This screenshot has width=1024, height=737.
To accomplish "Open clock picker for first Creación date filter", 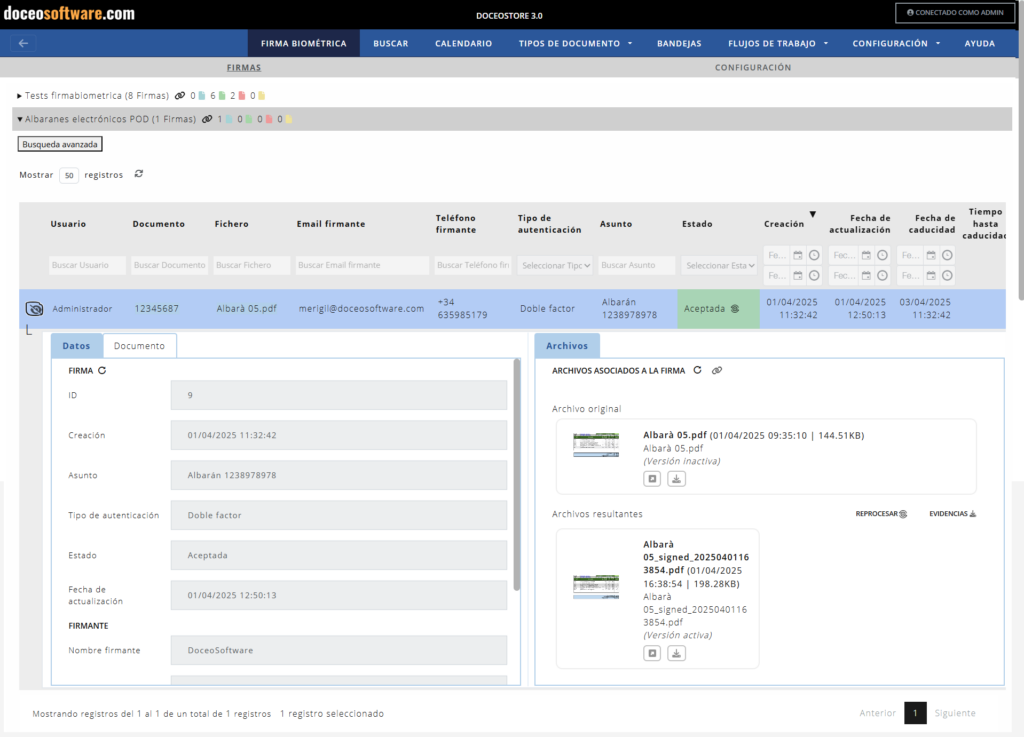I will 814,255.
